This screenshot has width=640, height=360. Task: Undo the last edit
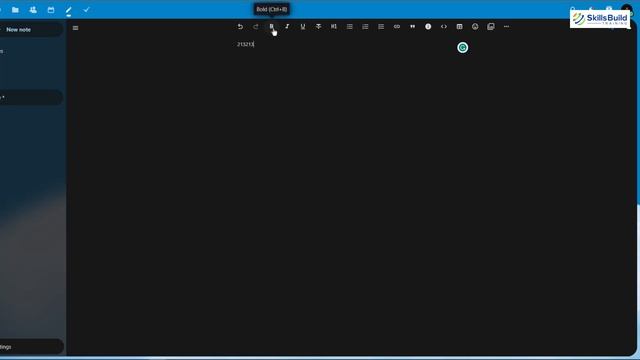pos(240,27)
